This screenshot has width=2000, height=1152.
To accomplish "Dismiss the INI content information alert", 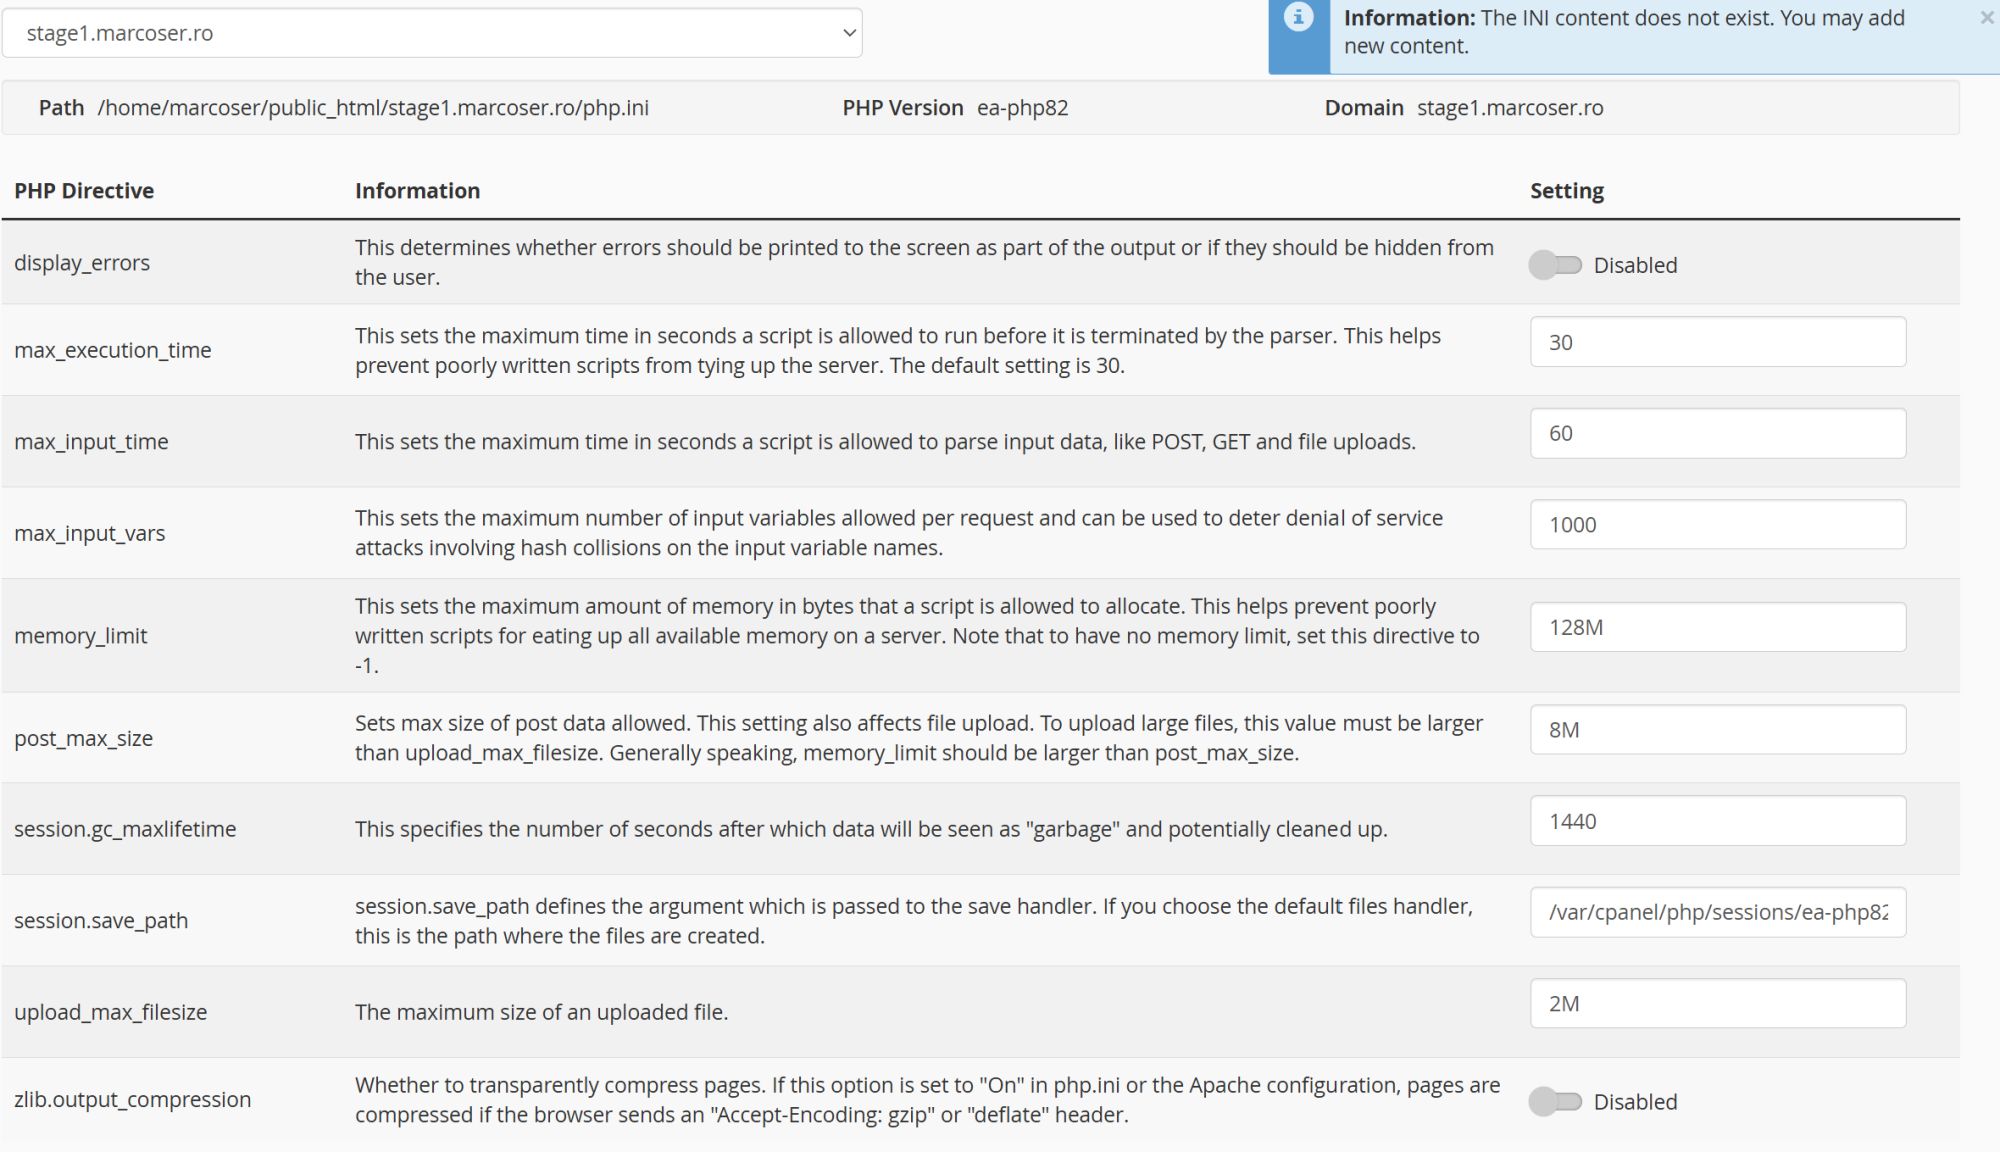I will click(x=1986, y=18).
